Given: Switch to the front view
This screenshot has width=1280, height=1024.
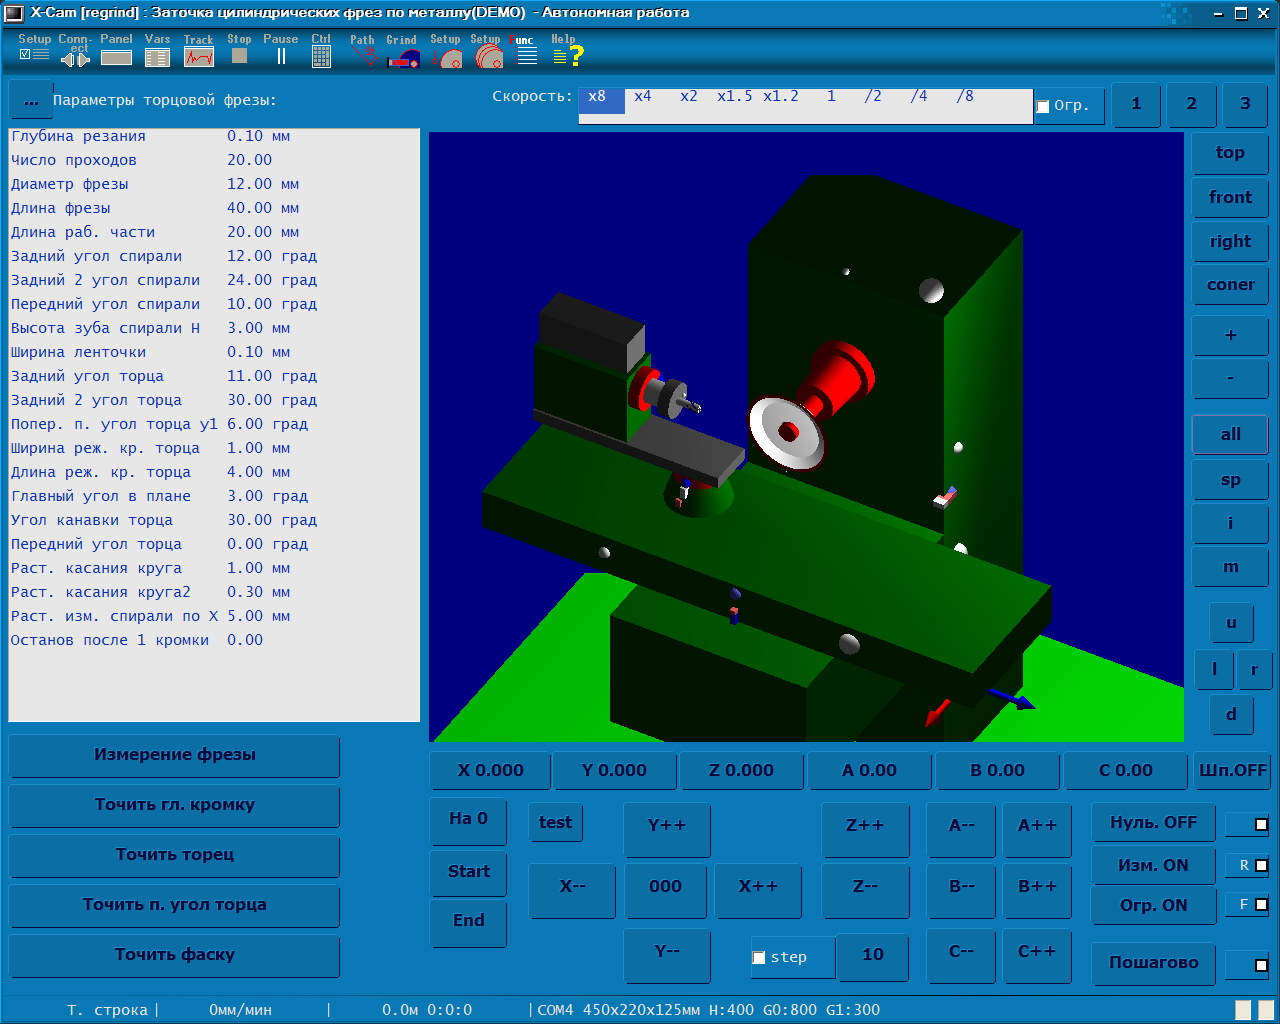Looking at the screenshot, I should click(x=1230, y=197).
